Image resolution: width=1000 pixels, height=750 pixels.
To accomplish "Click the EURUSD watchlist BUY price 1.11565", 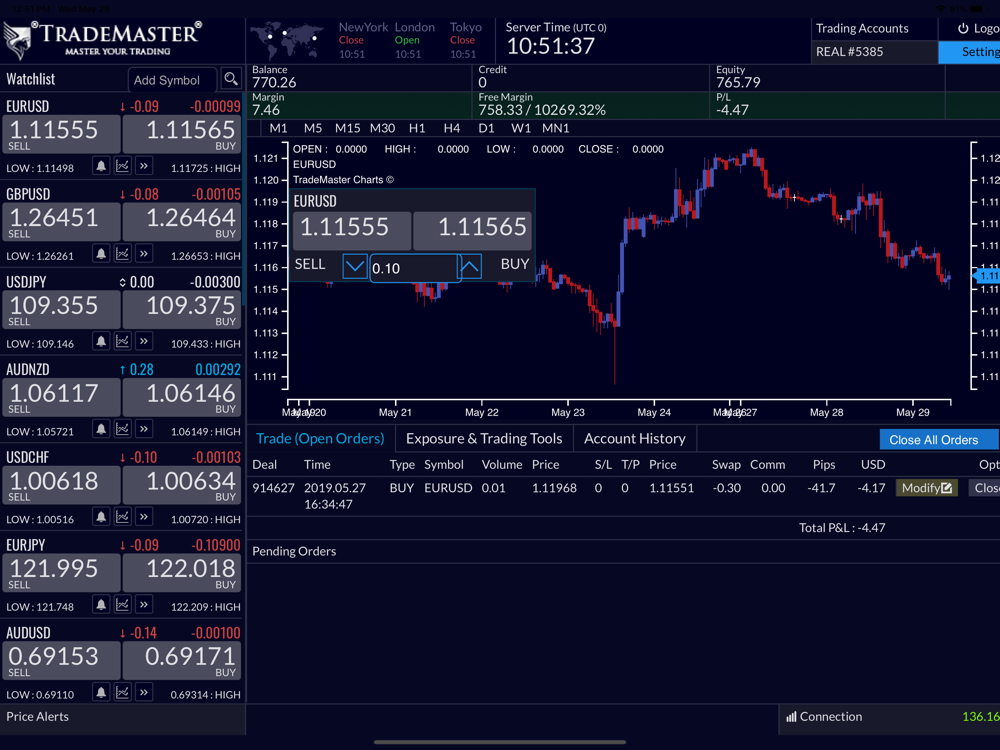I will click(182, 135).
